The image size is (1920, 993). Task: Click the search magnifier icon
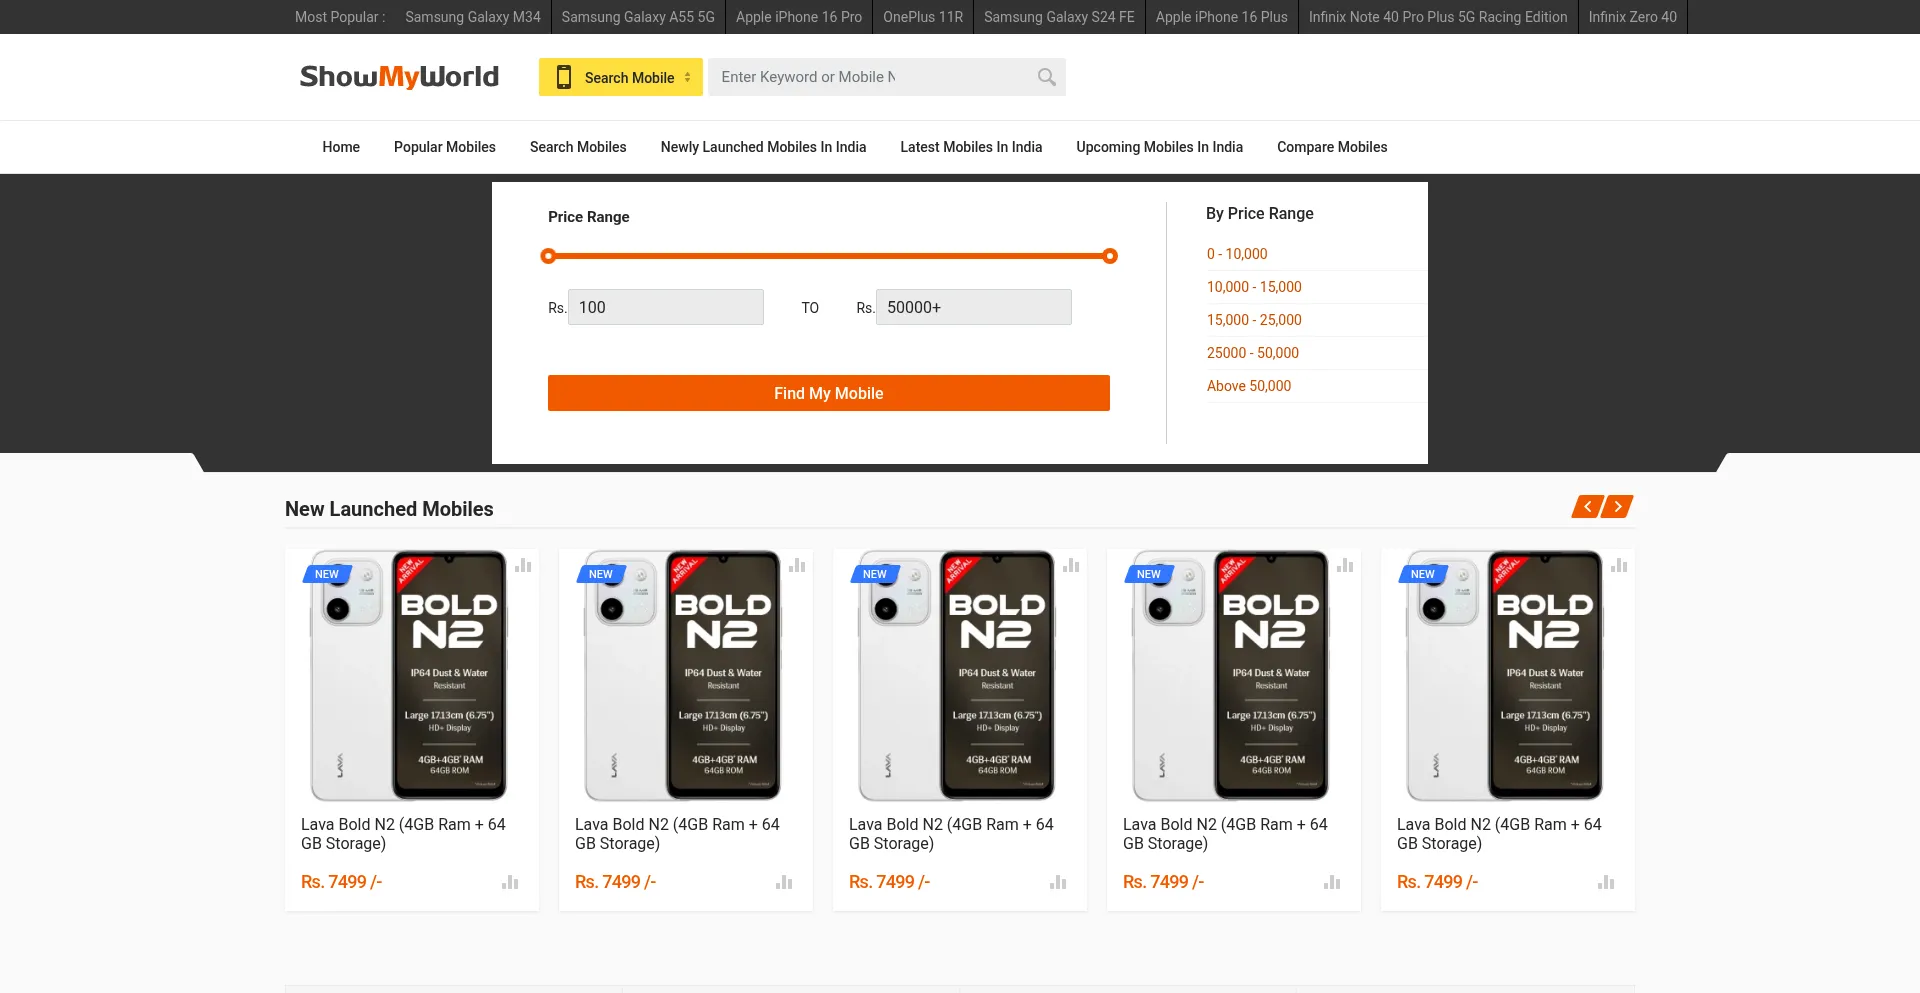coord(1046,77)
